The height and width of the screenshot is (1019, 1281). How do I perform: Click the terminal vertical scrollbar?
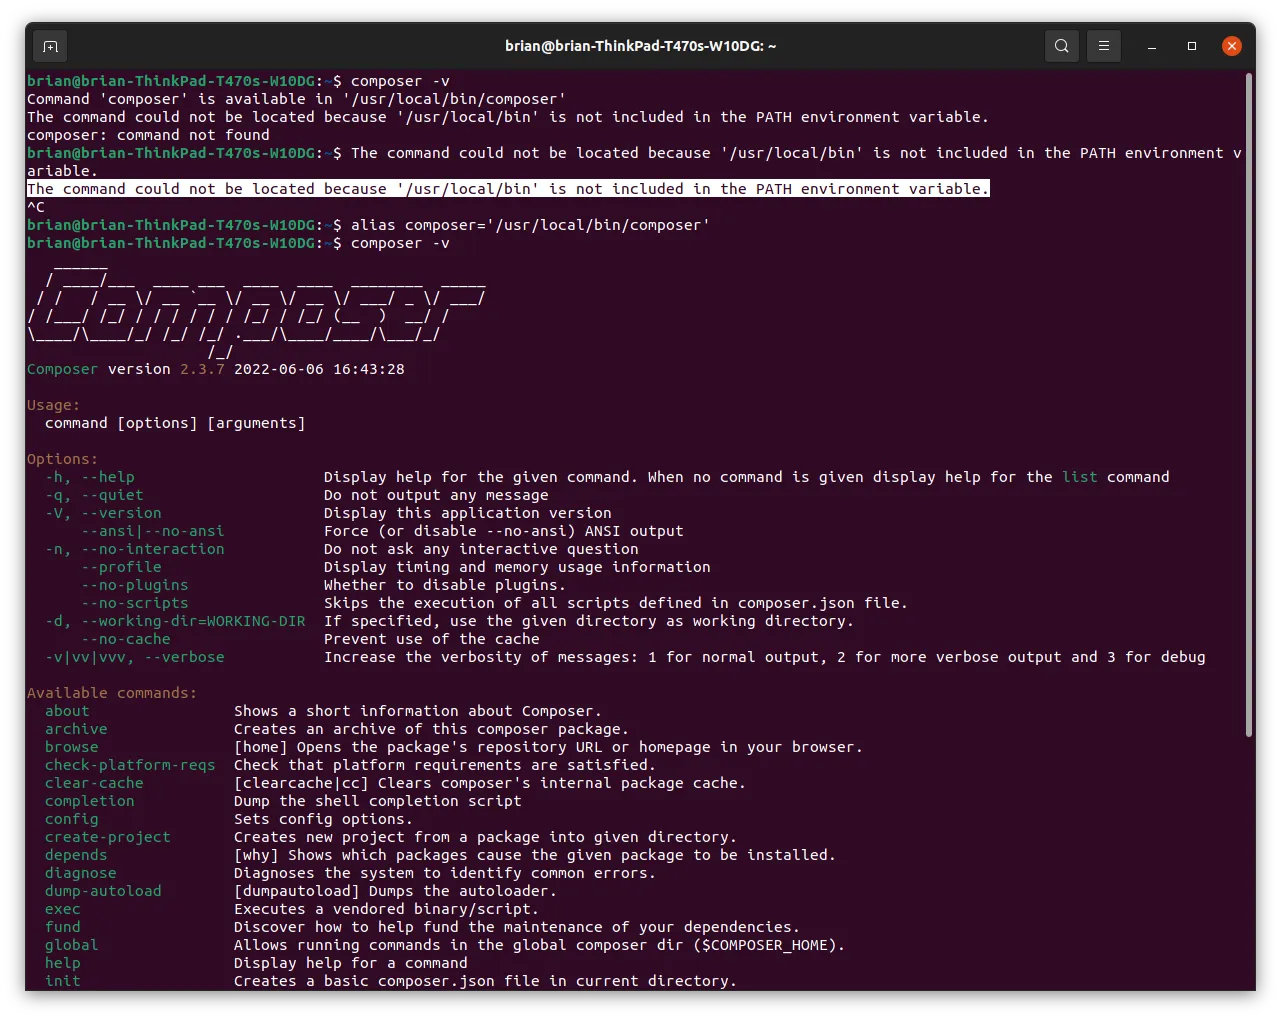1249,405
